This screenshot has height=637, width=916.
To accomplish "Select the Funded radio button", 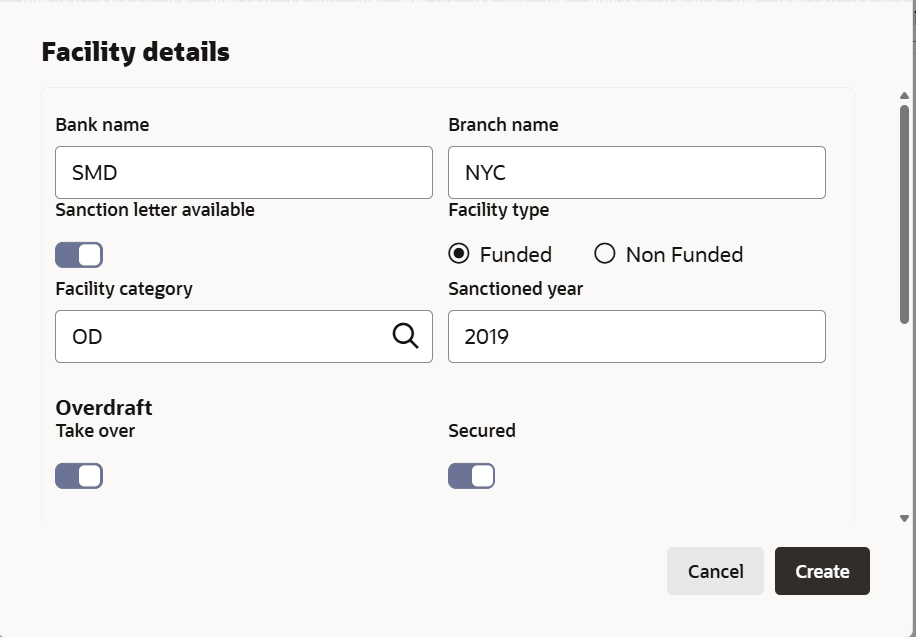I will tap(459, 254).
